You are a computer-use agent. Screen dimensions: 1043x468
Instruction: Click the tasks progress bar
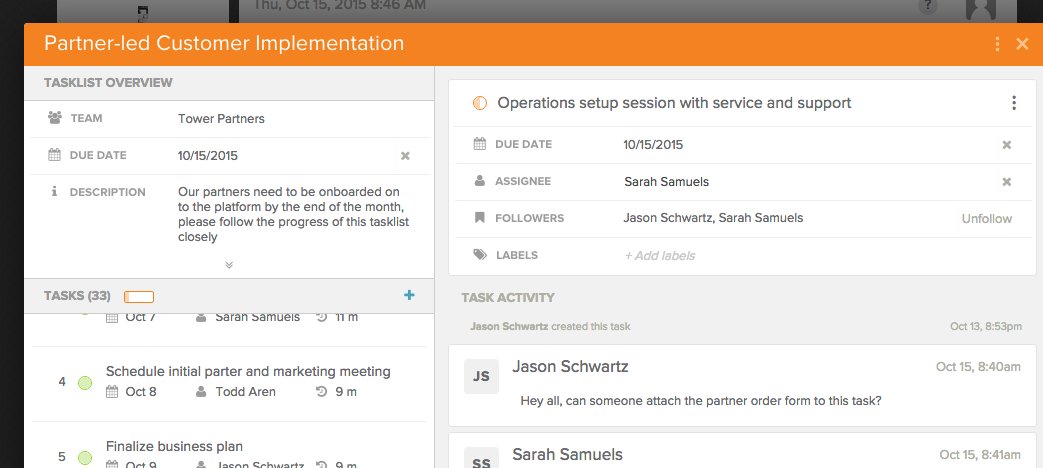139,296
